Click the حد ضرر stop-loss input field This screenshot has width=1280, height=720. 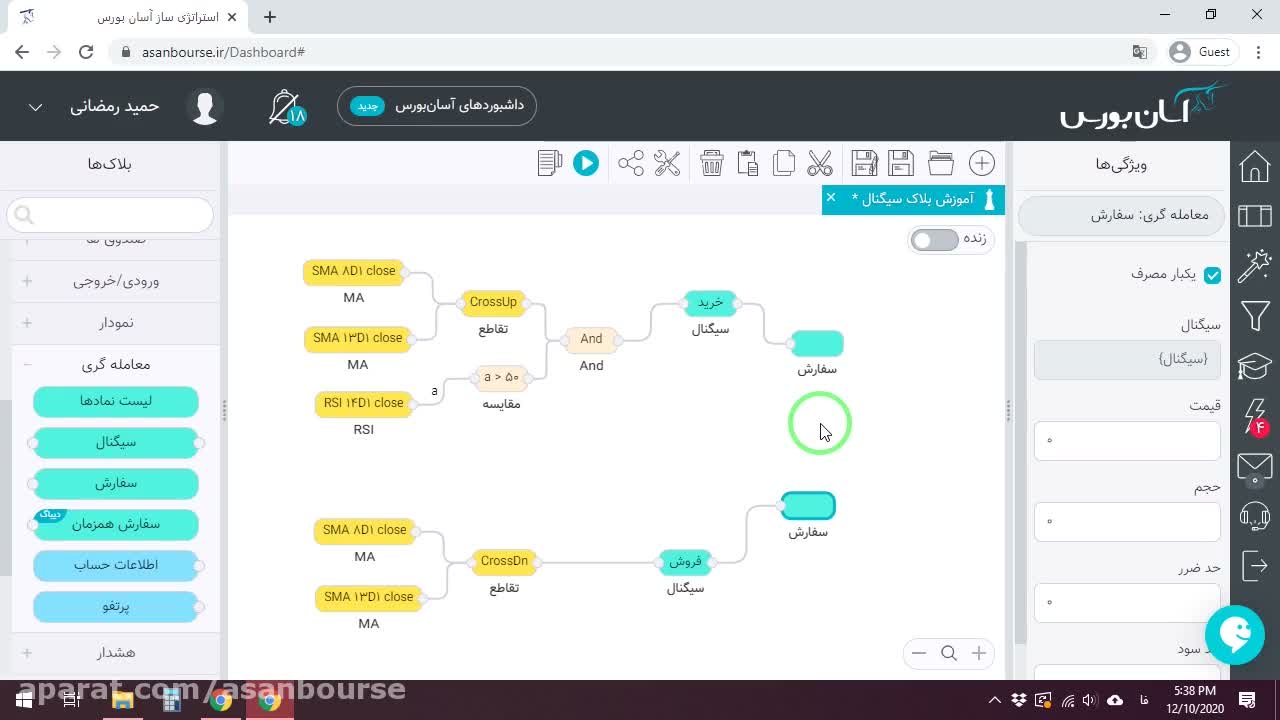click(1127, 603)
